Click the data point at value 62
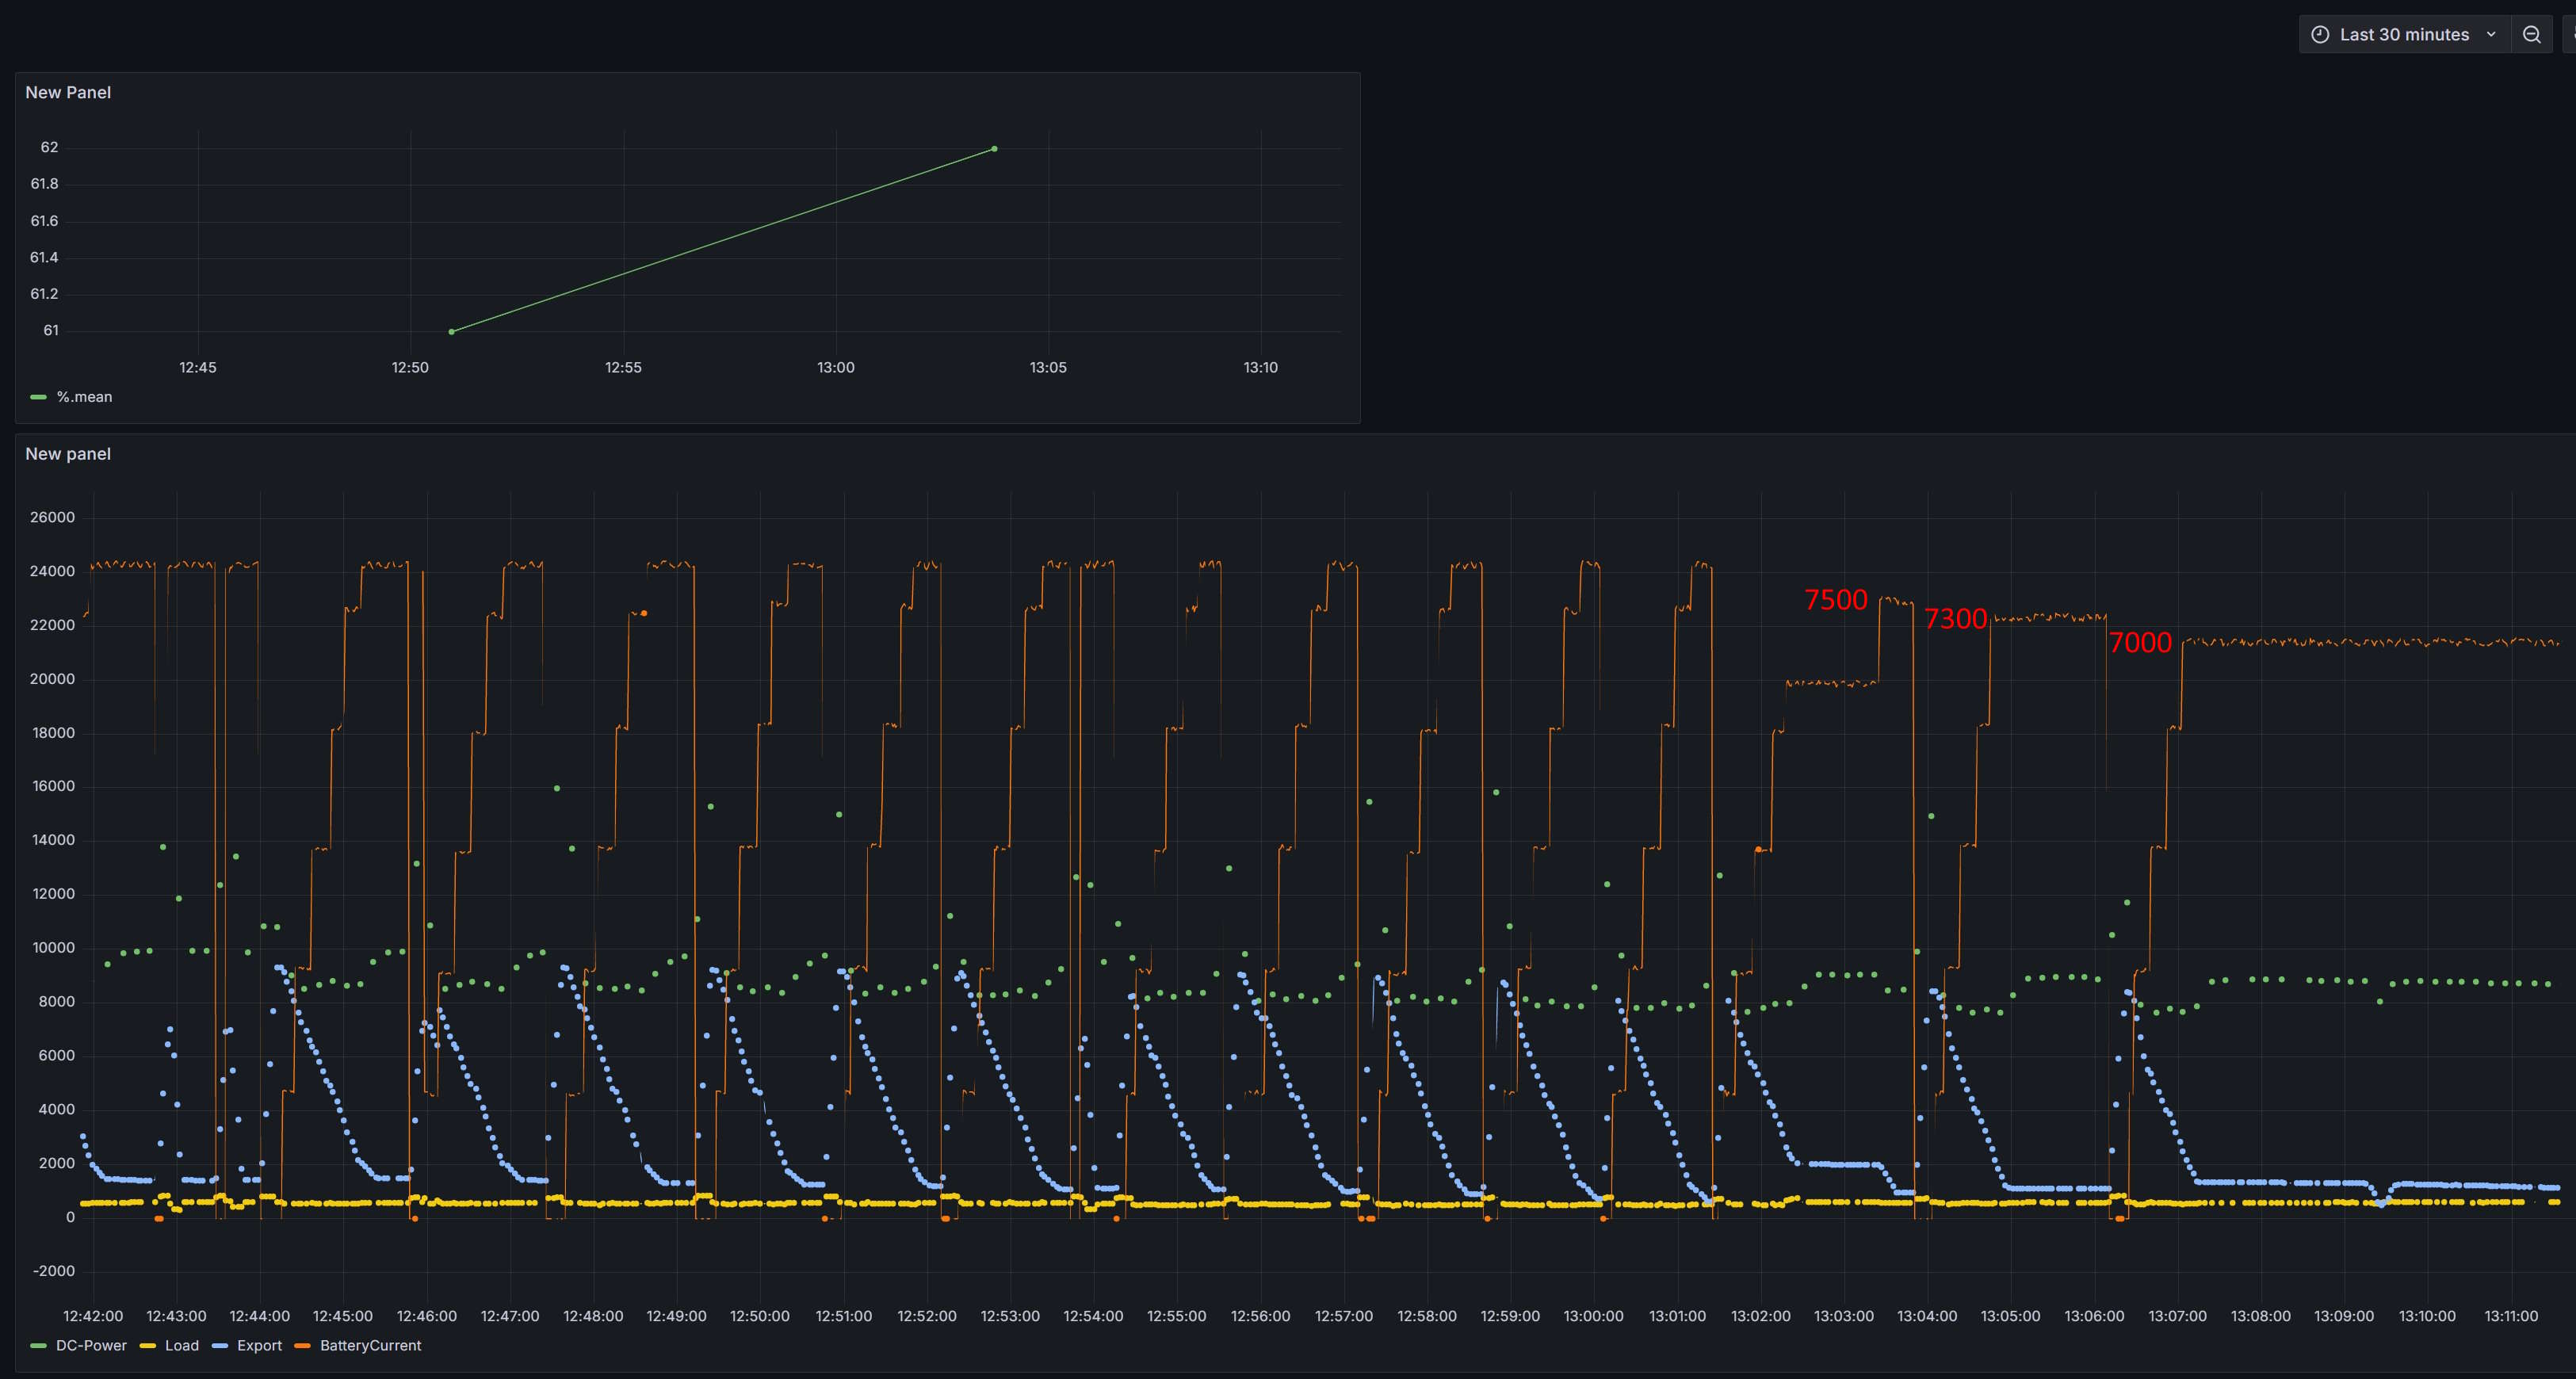This screenshot has height=1379, width=2576. click(x=994, y=149)
